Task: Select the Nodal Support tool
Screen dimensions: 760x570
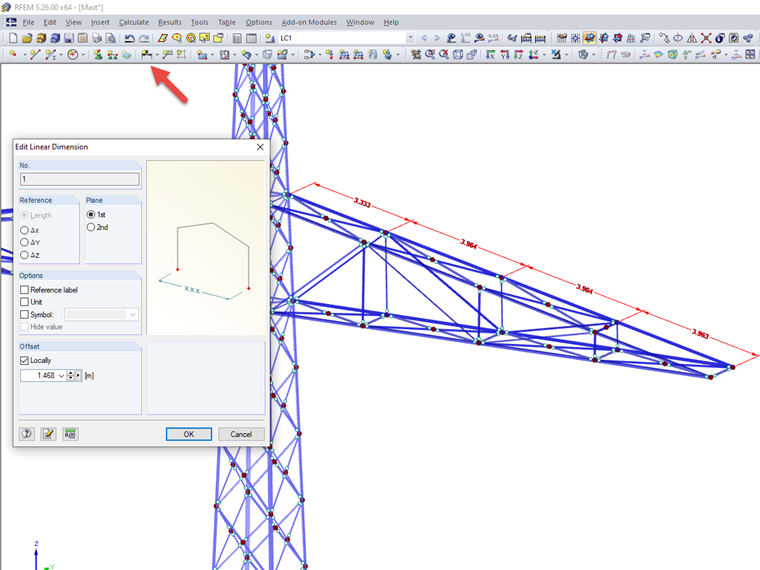Action: pos(98,54)
